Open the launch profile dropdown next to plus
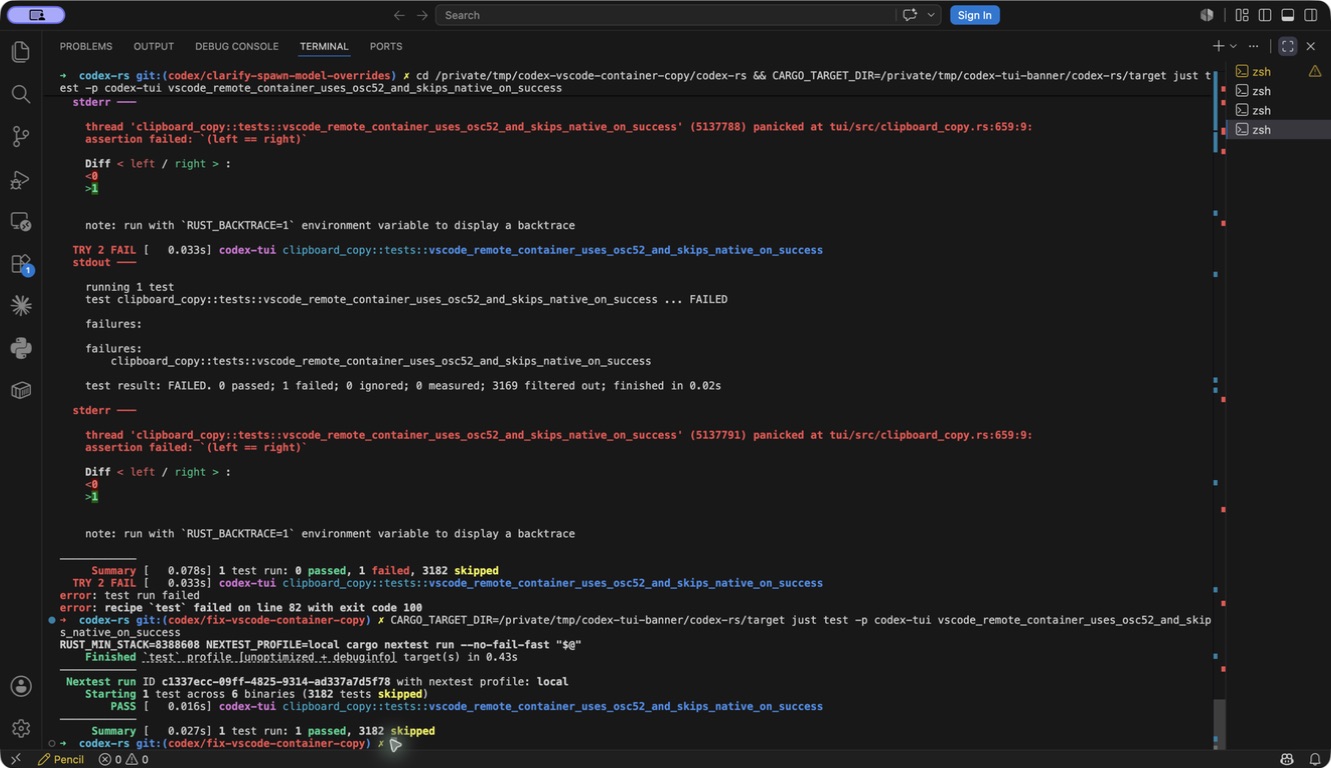1331x768 pixels. 1233,46
